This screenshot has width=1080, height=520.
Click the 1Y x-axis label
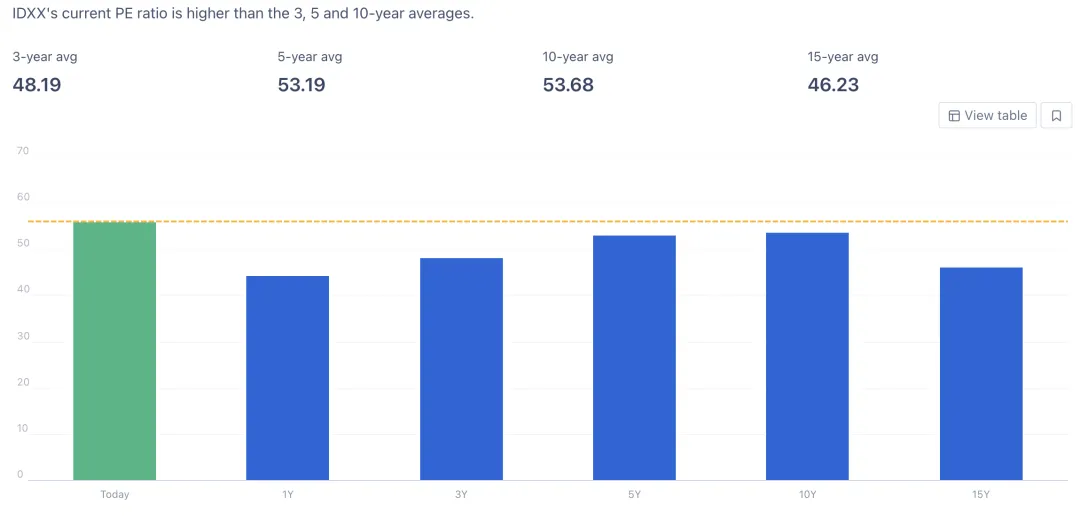pos(288,494)
